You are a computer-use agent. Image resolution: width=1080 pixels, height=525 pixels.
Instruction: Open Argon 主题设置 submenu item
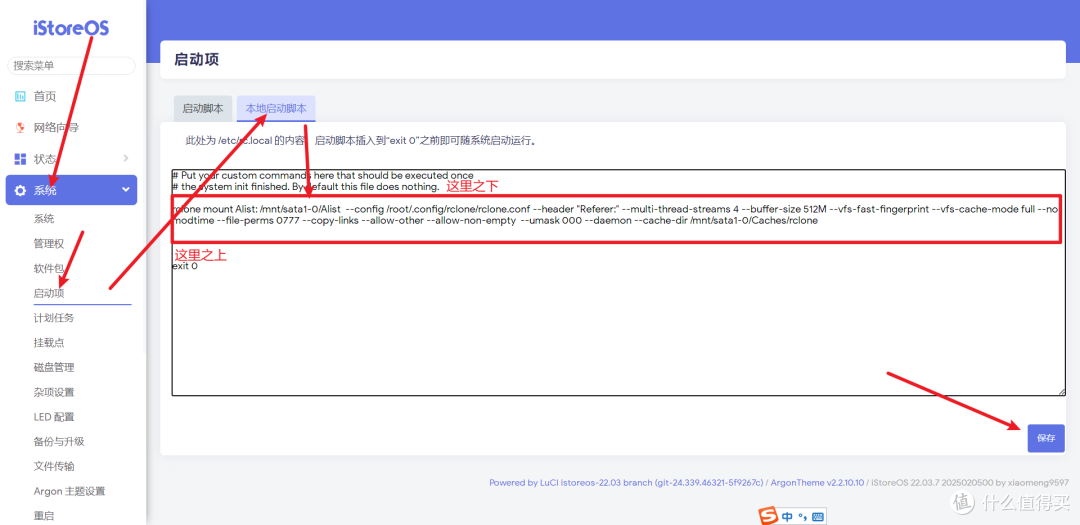69,491
